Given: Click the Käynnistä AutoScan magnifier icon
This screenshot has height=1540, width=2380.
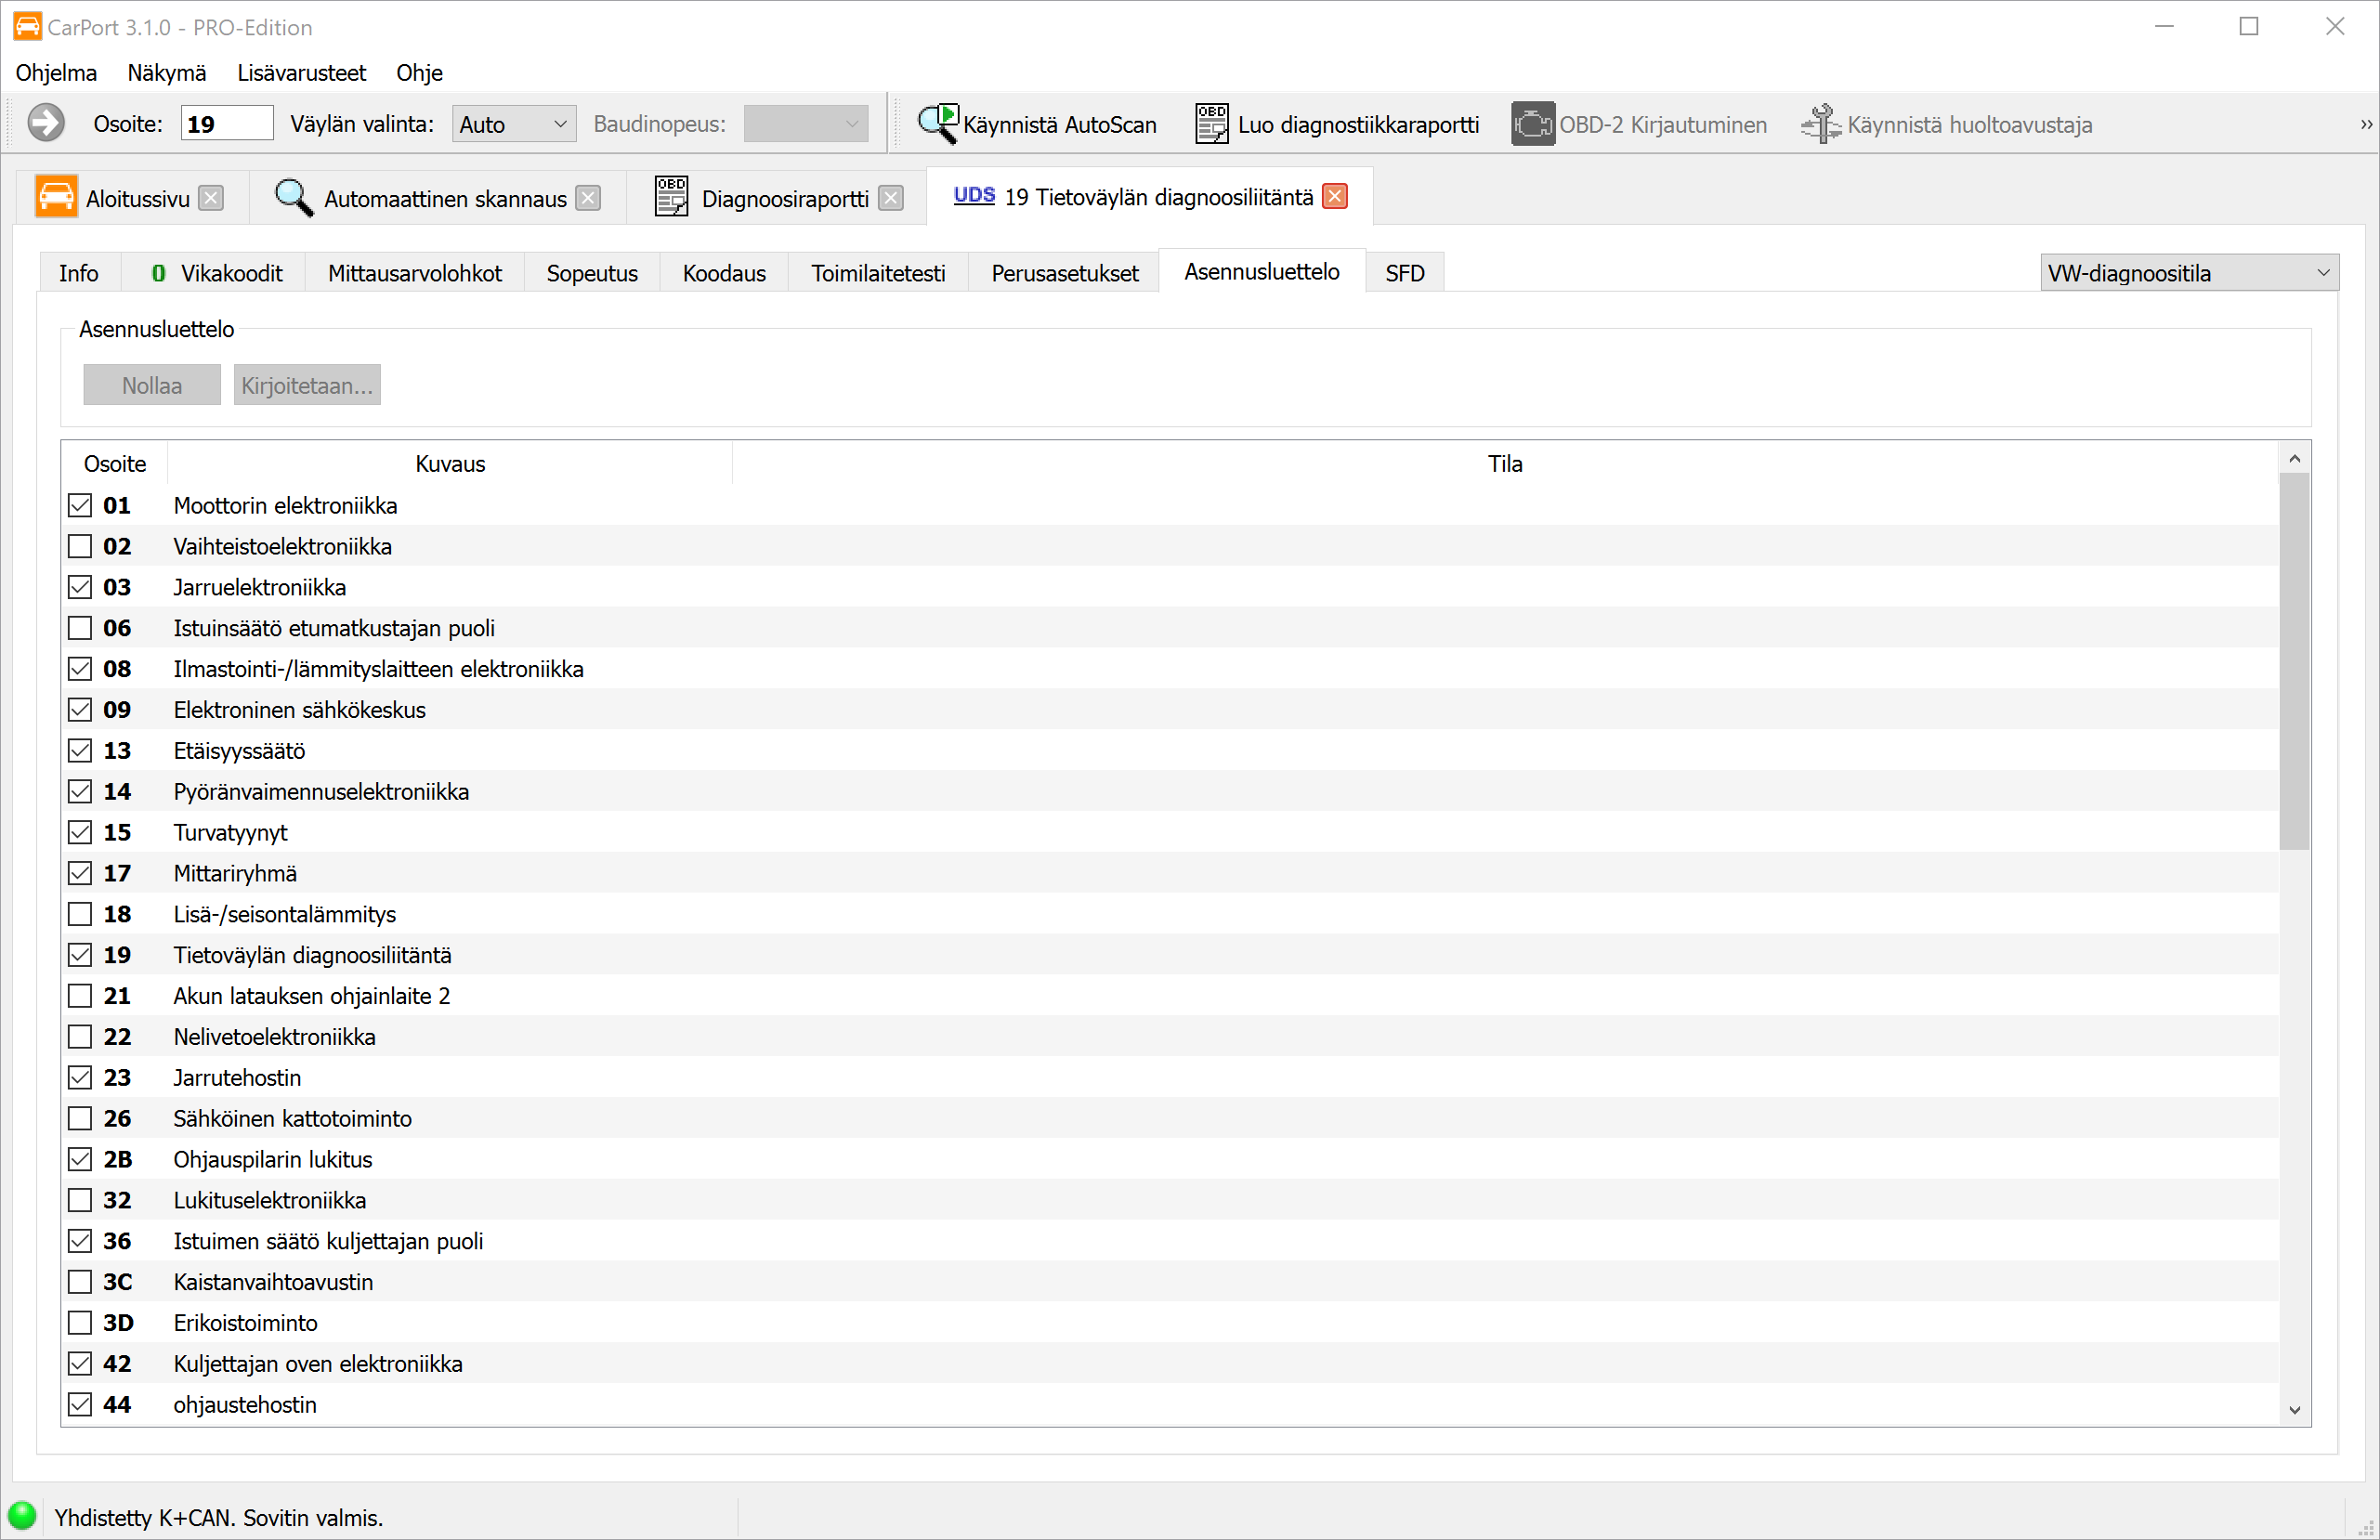Looking at the screenshot, I should 937,124.
